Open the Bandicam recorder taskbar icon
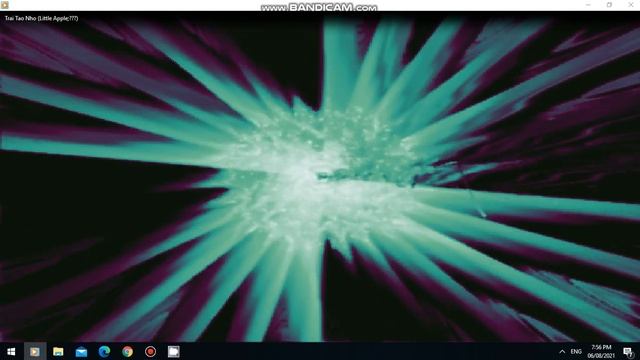This screenshot has height=360, width=640. tap(150, 351)
